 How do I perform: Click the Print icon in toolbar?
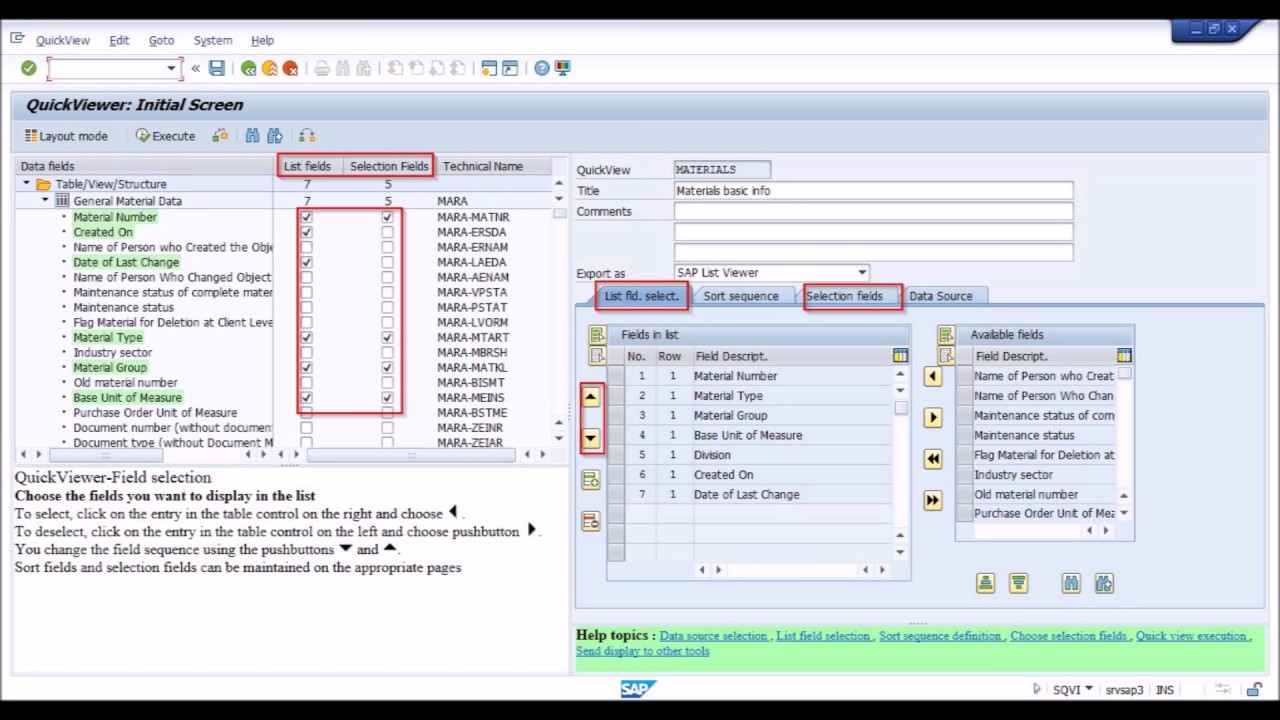coord(322,68)
